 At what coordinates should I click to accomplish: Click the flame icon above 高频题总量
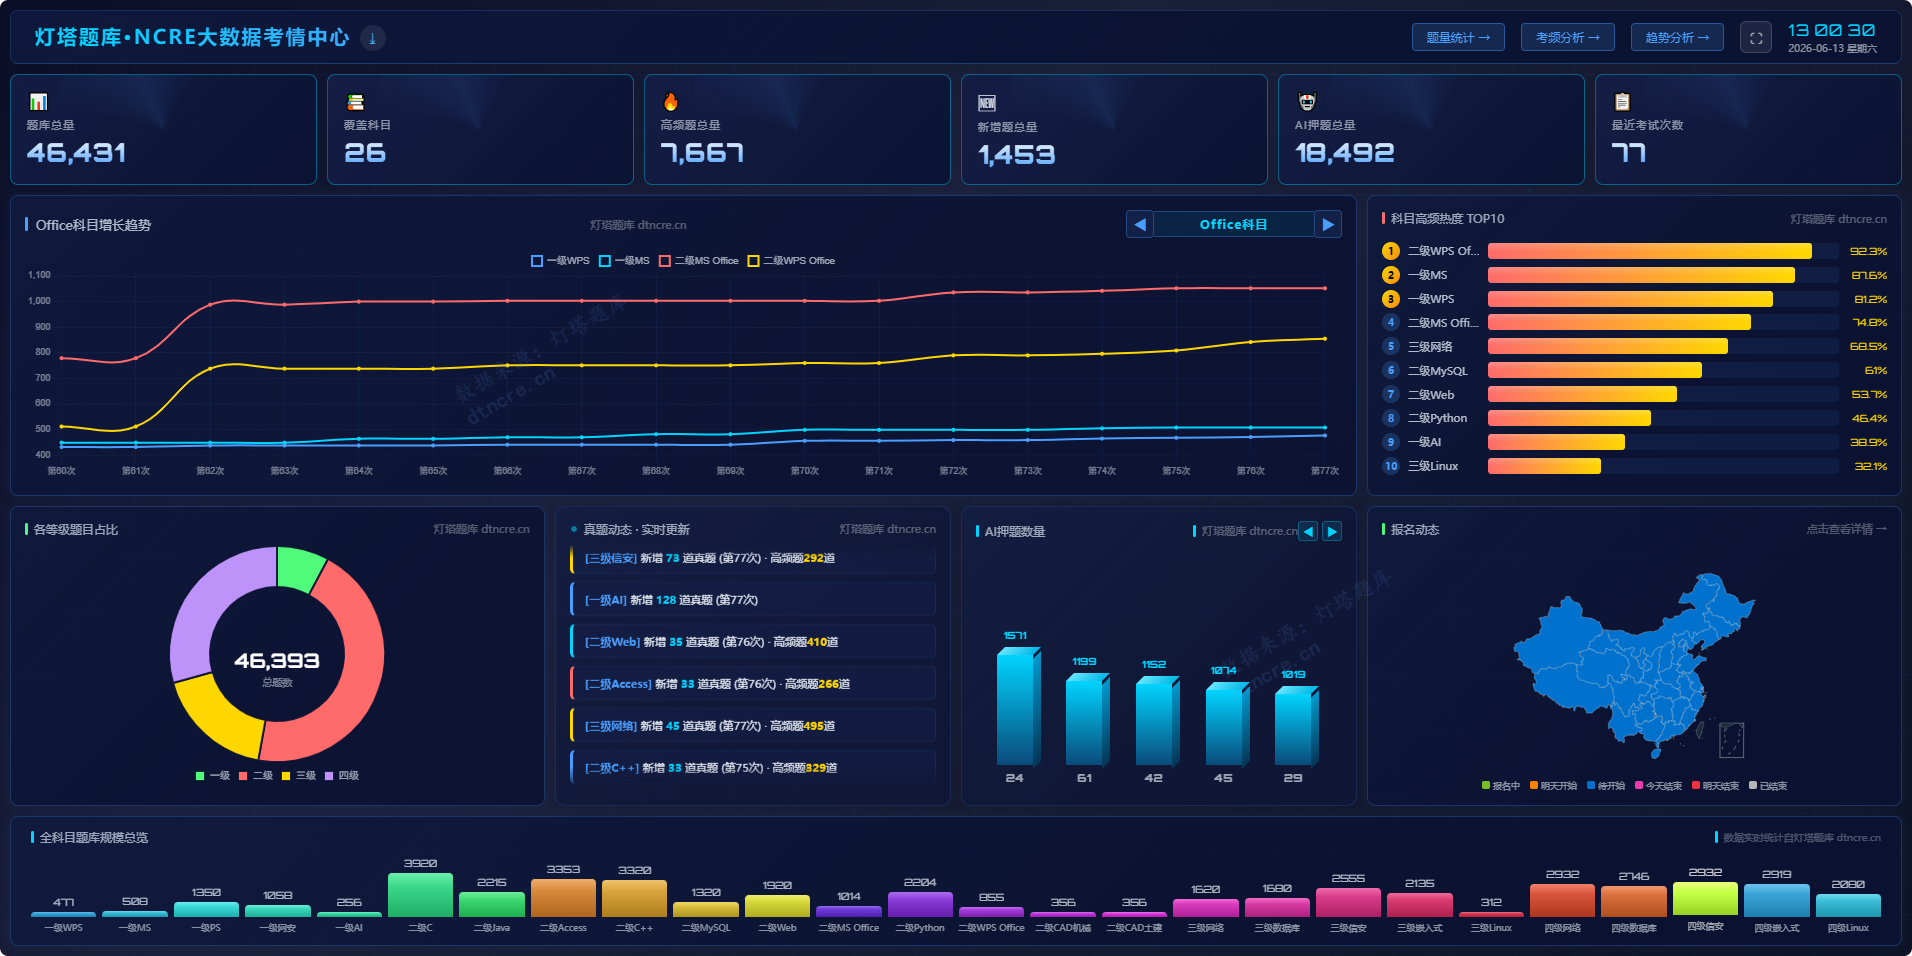(x=671, y=102)
